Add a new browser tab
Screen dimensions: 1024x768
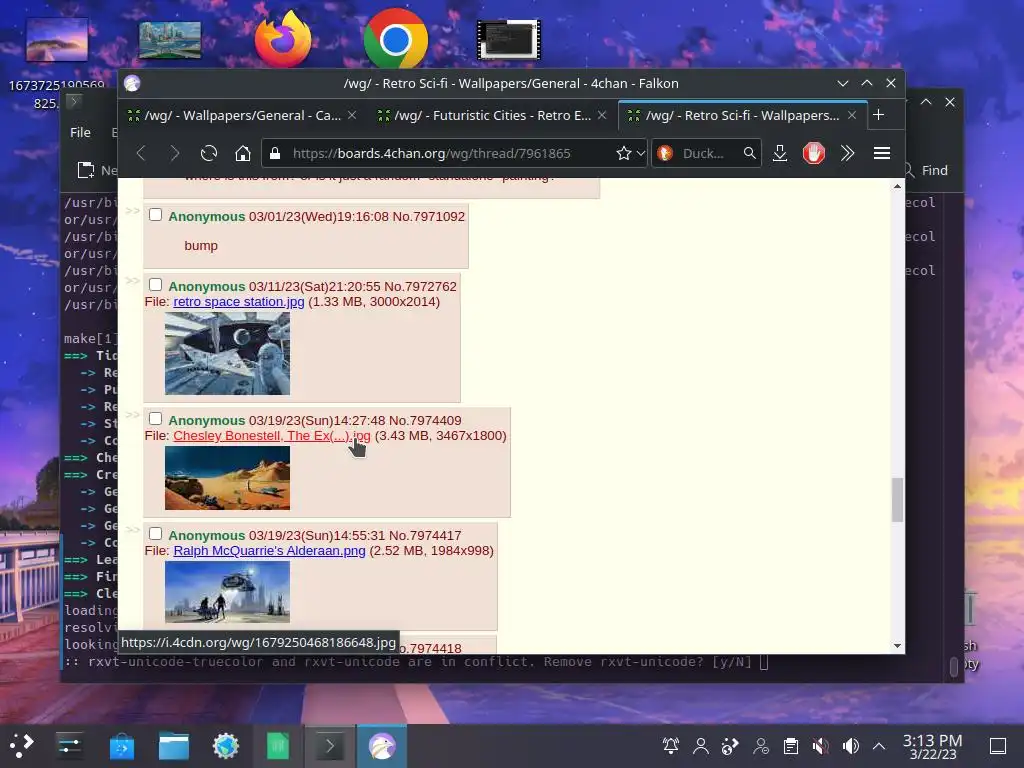point(878,115)
